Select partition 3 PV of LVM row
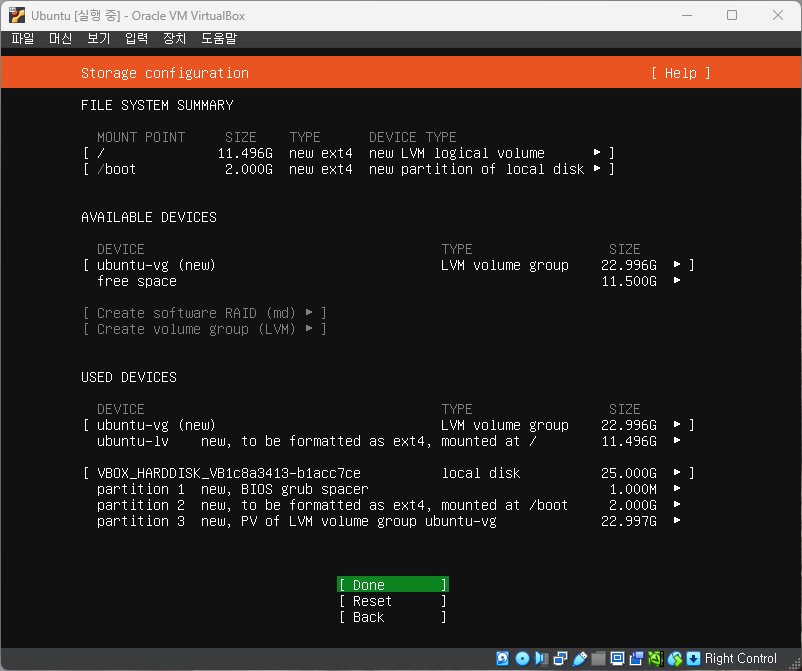The height and width of the screenshot is (671, 802). click(x=389, y=521)
